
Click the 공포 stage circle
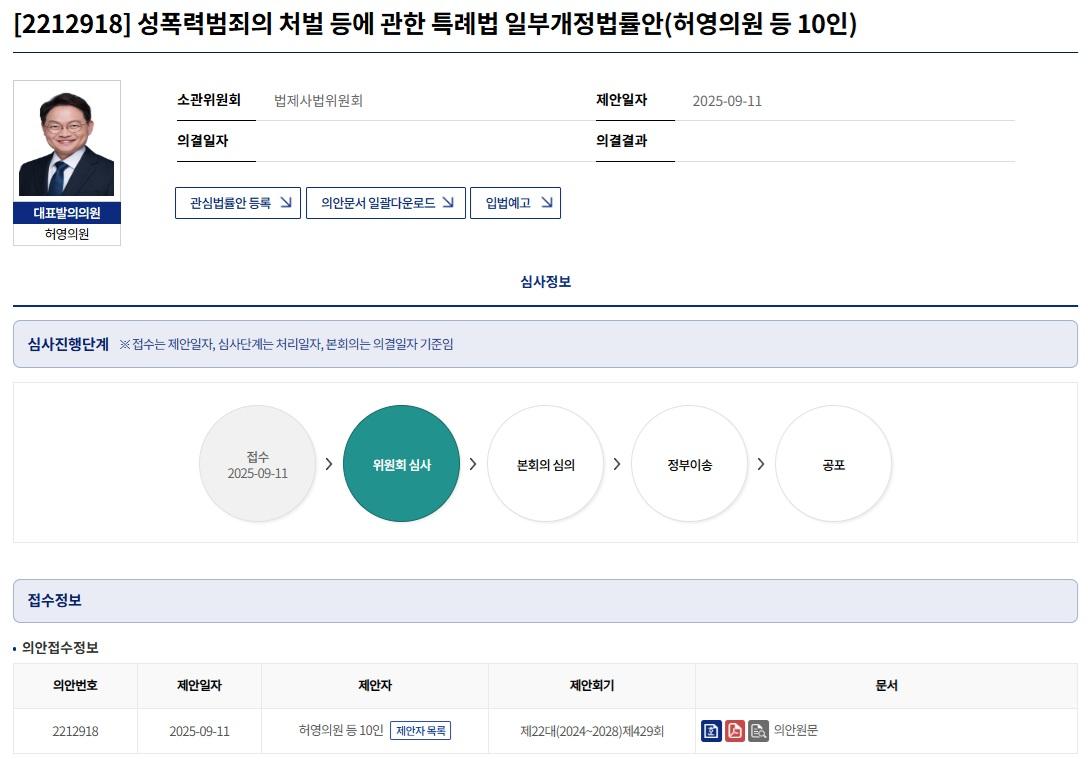point(833,463)
